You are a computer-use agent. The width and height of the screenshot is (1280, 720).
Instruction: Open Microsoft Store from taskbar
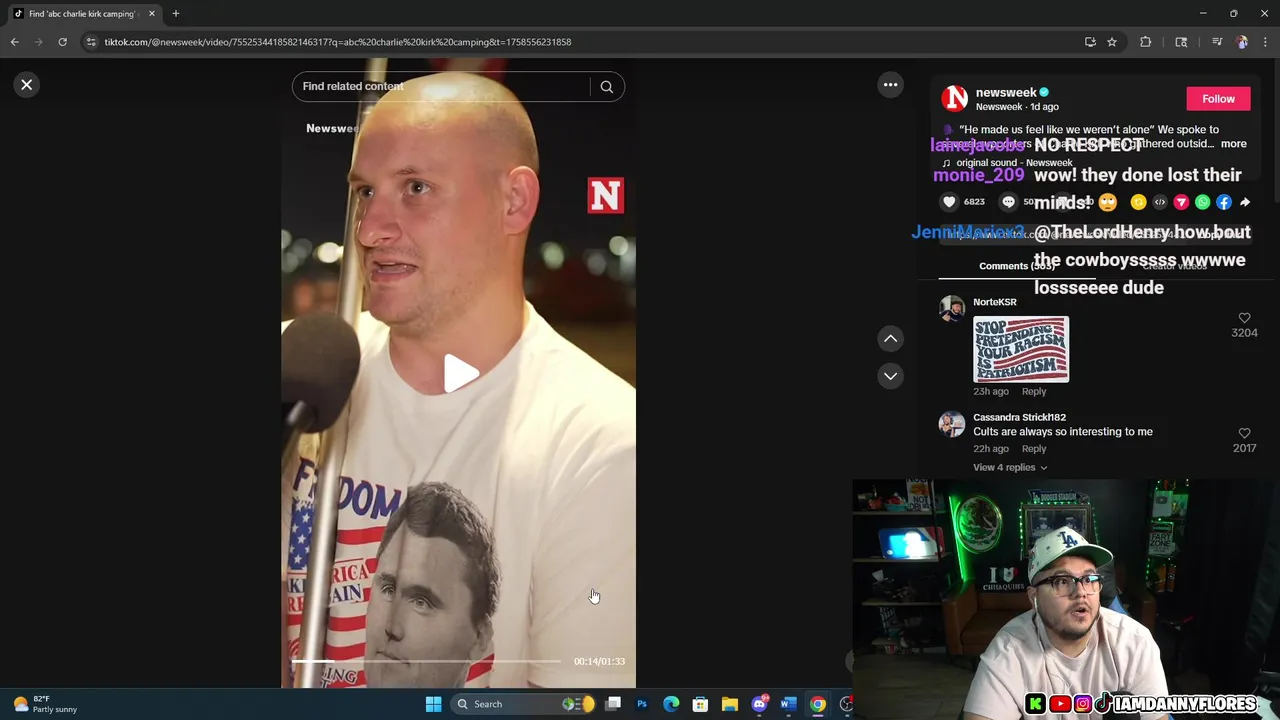click(x=700, y=704)
